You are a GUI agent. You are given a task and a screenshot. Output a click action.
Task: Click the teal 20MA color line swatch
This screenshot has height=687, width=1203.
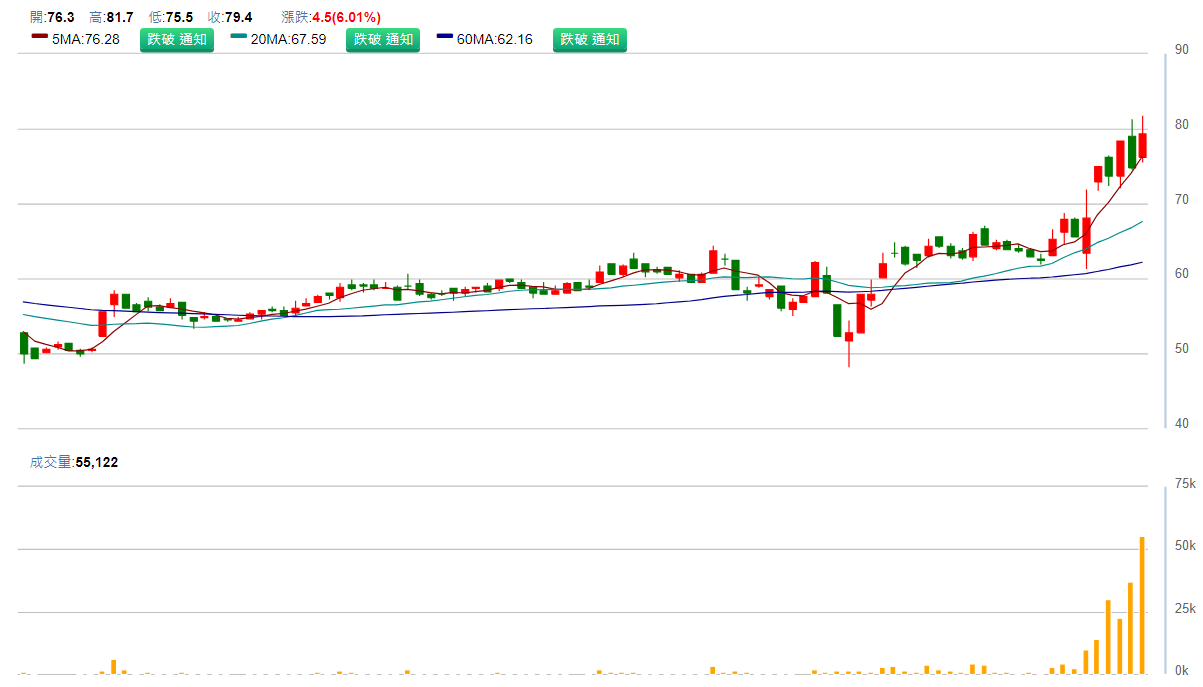(x=239, y=37)
